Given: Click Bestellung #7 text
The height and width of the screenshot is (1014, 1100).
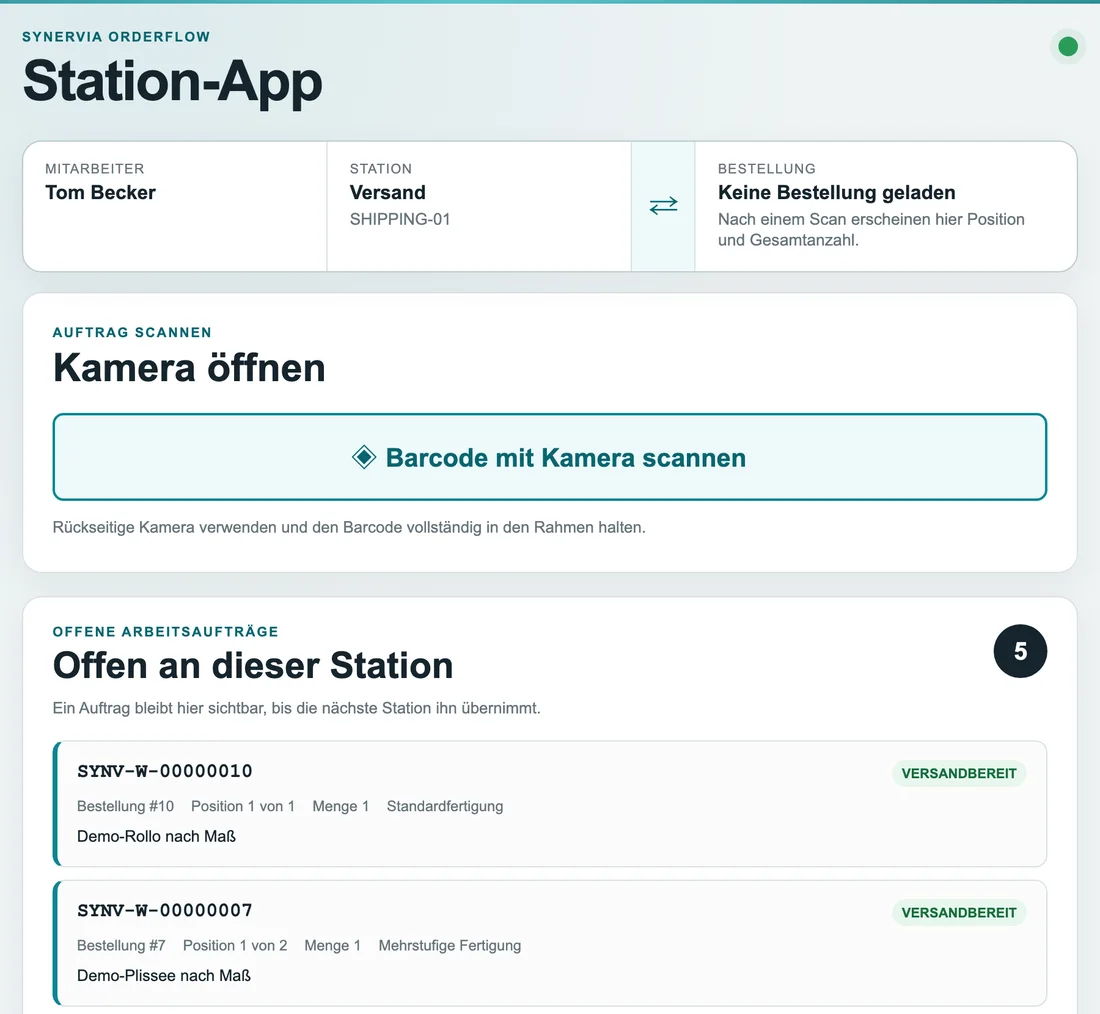Looking at the screenshot, I should pyautogui.click(x=121, y=945).
